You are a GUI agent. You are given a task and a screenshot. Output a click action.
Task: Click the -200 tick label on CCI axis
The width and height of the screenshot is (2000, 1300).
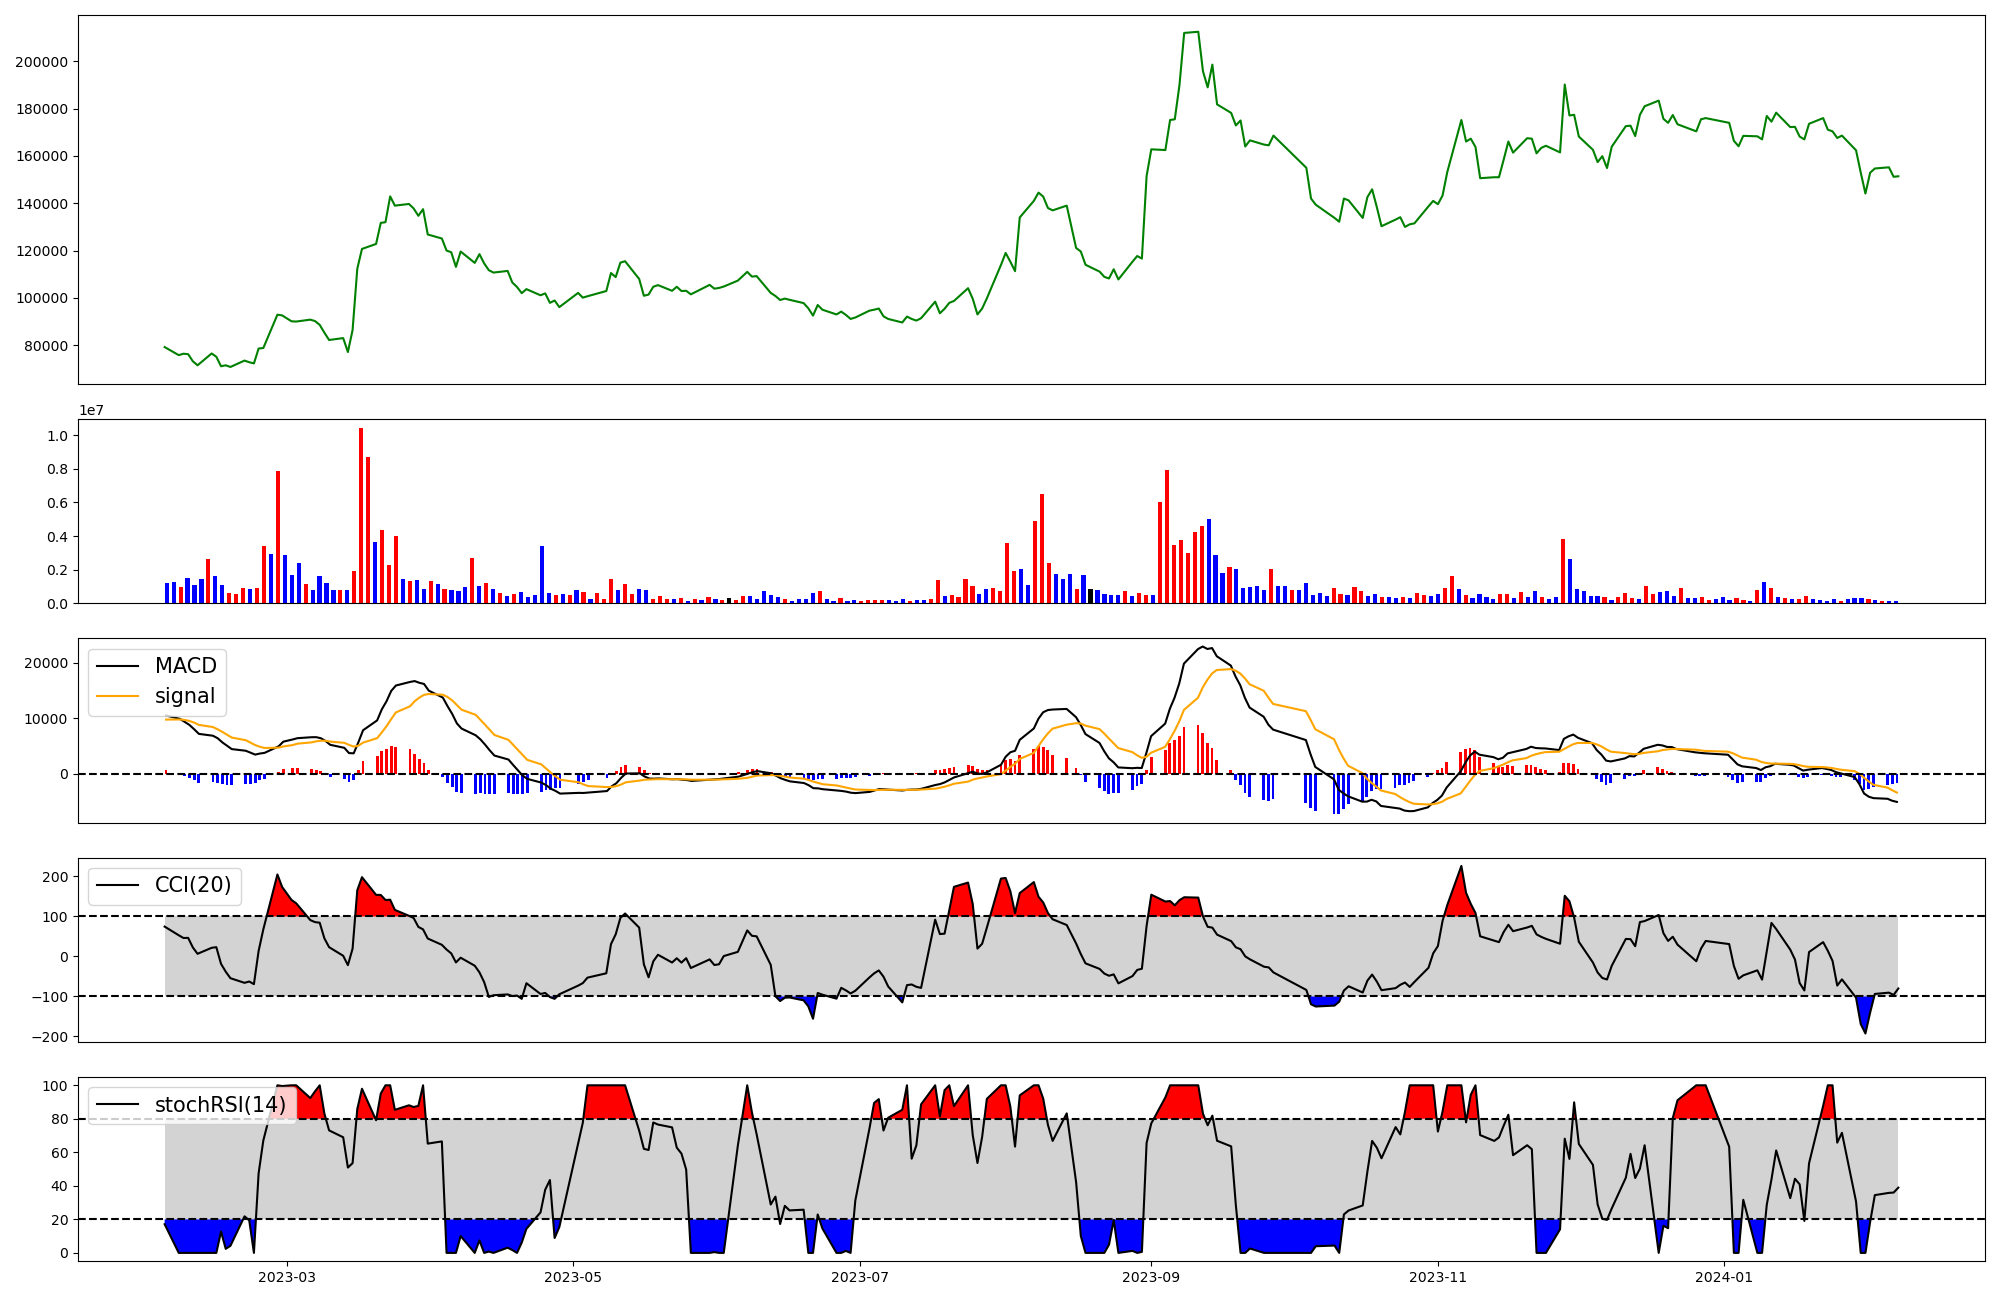coord(50,1037)
